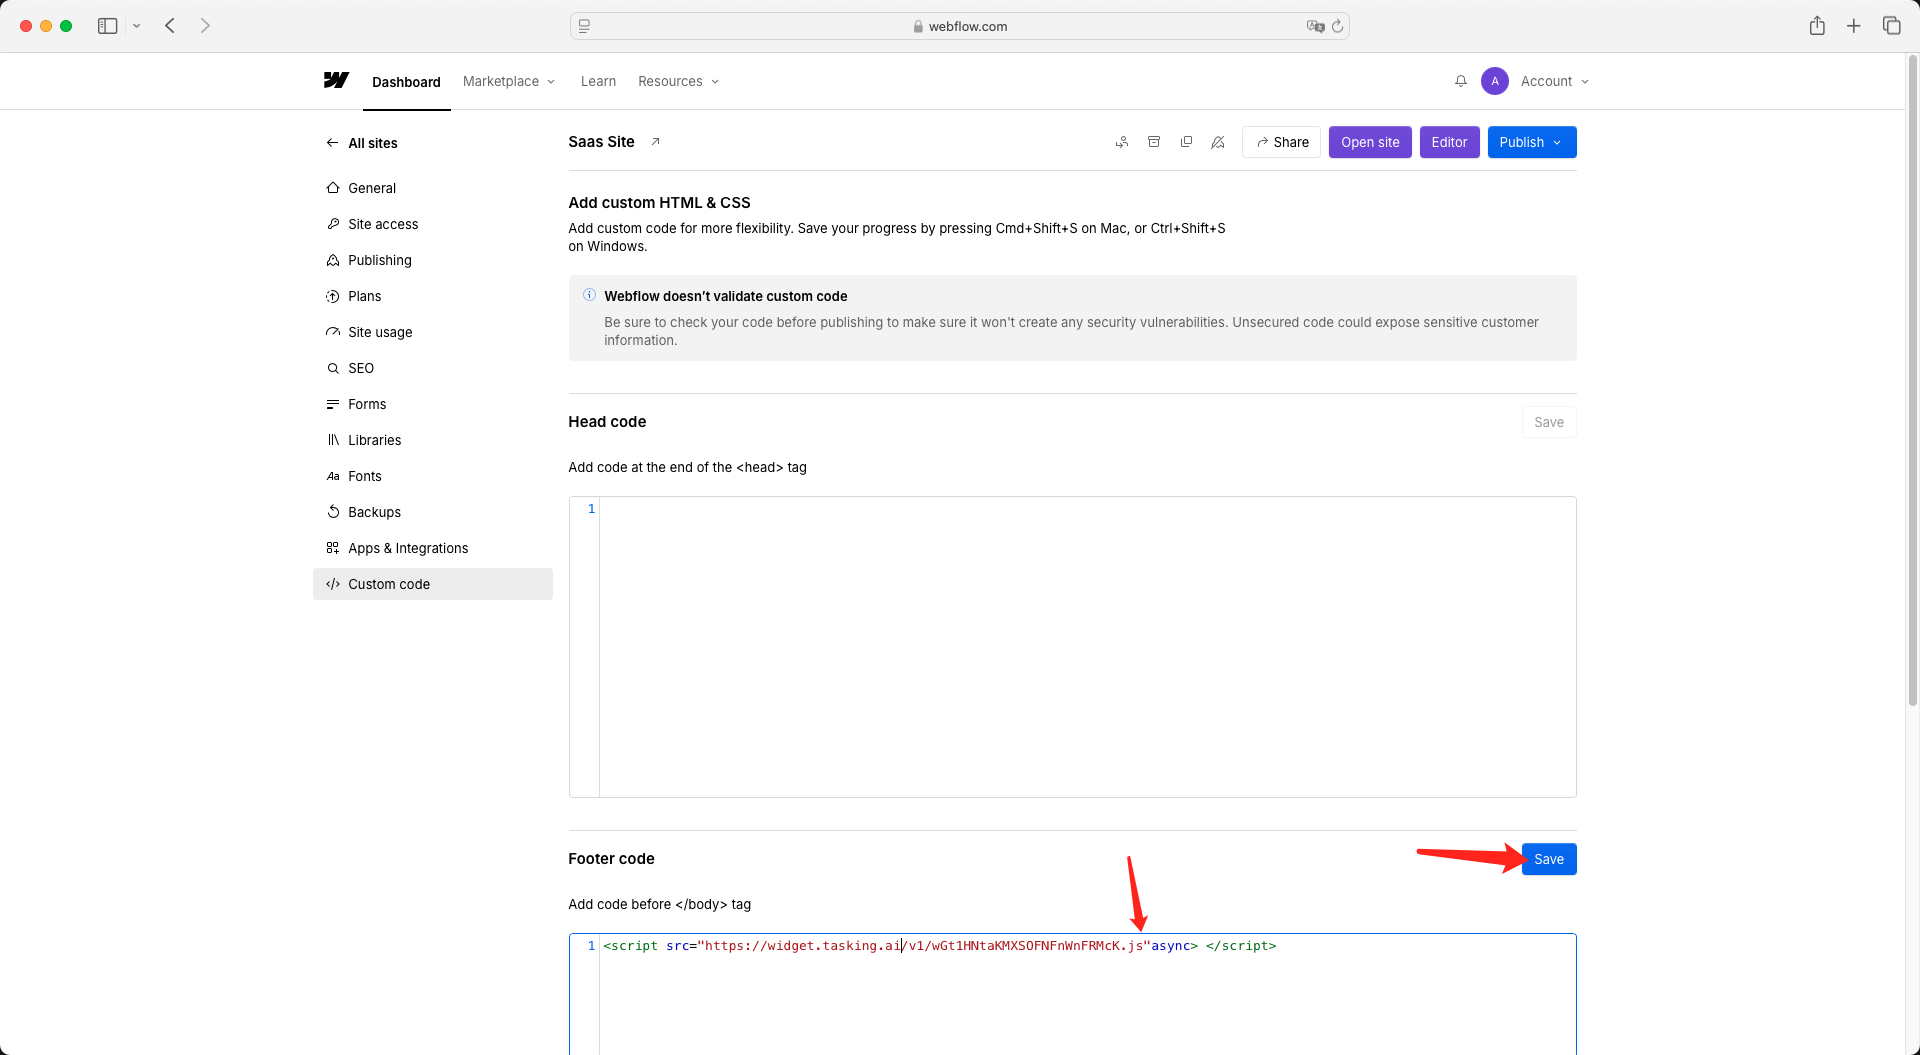
Task: Click the purple account avatar
Action: coord(1495,81)
